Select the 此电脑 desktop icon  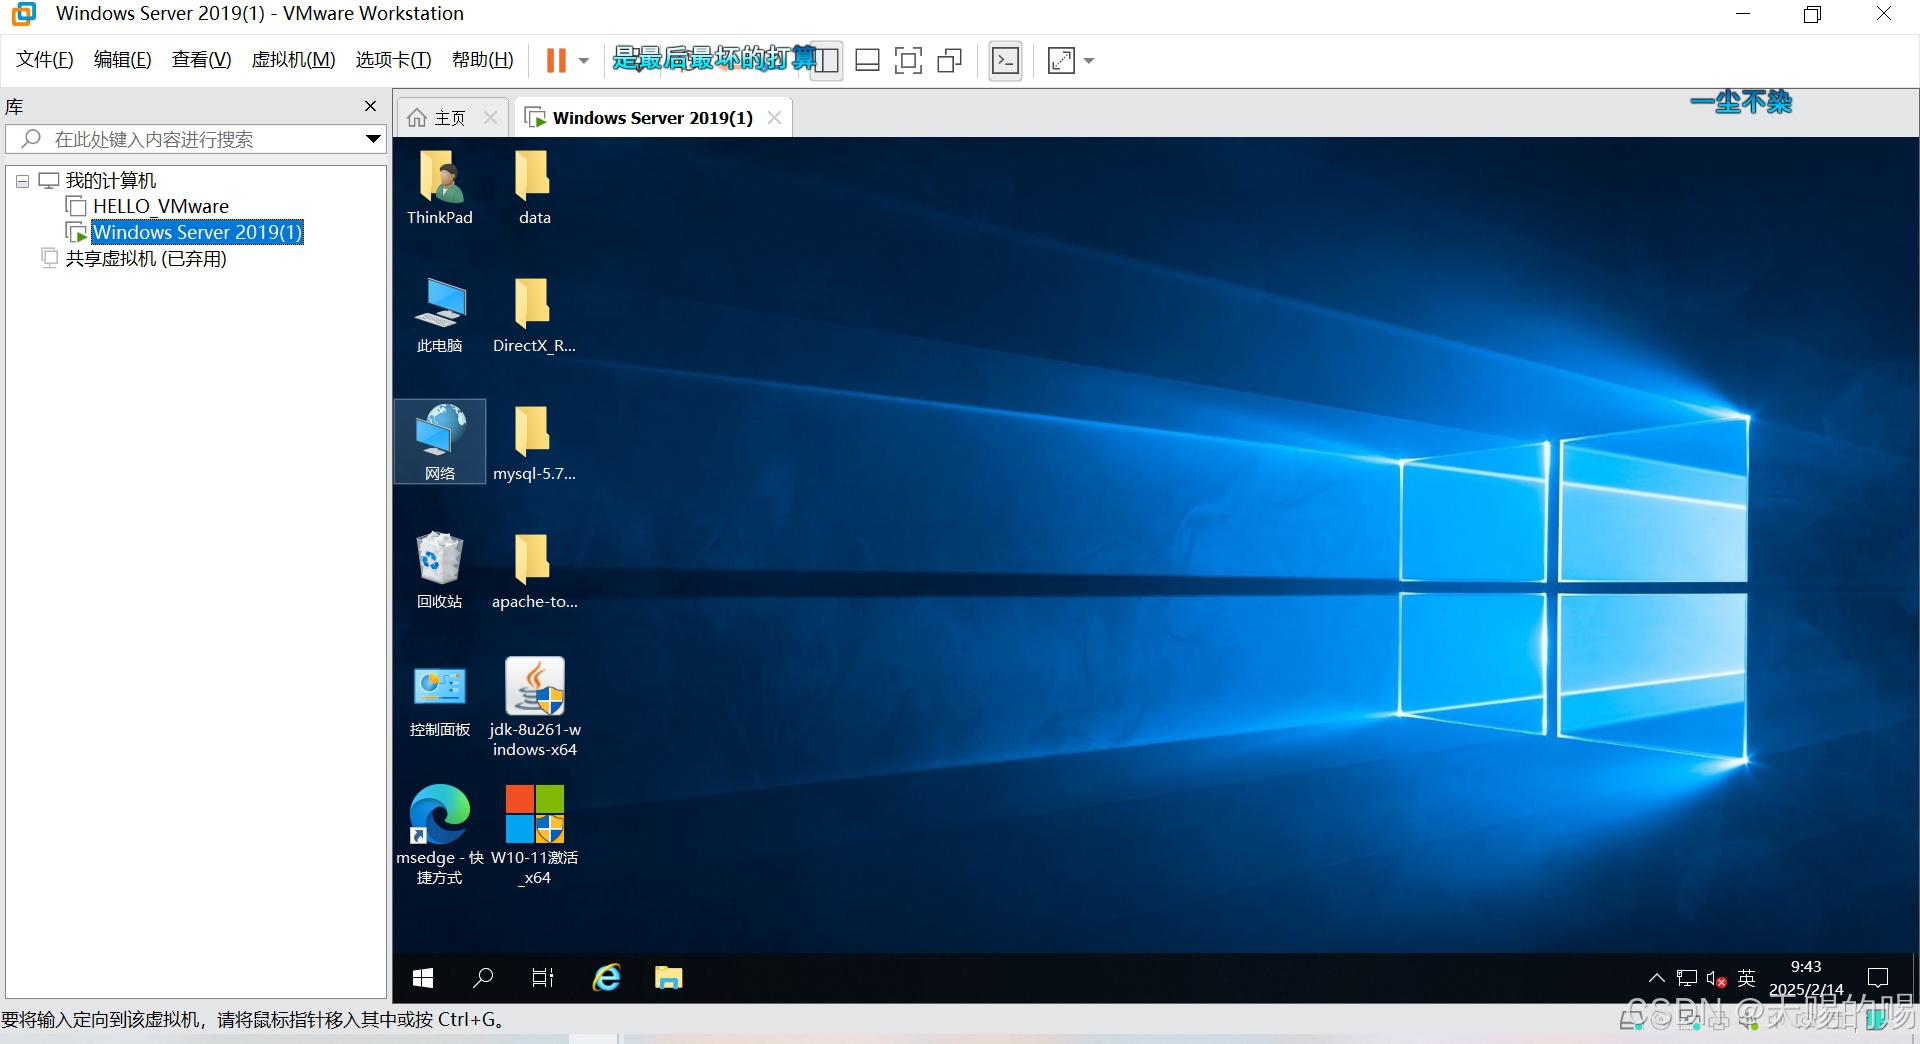pos(440,316)
